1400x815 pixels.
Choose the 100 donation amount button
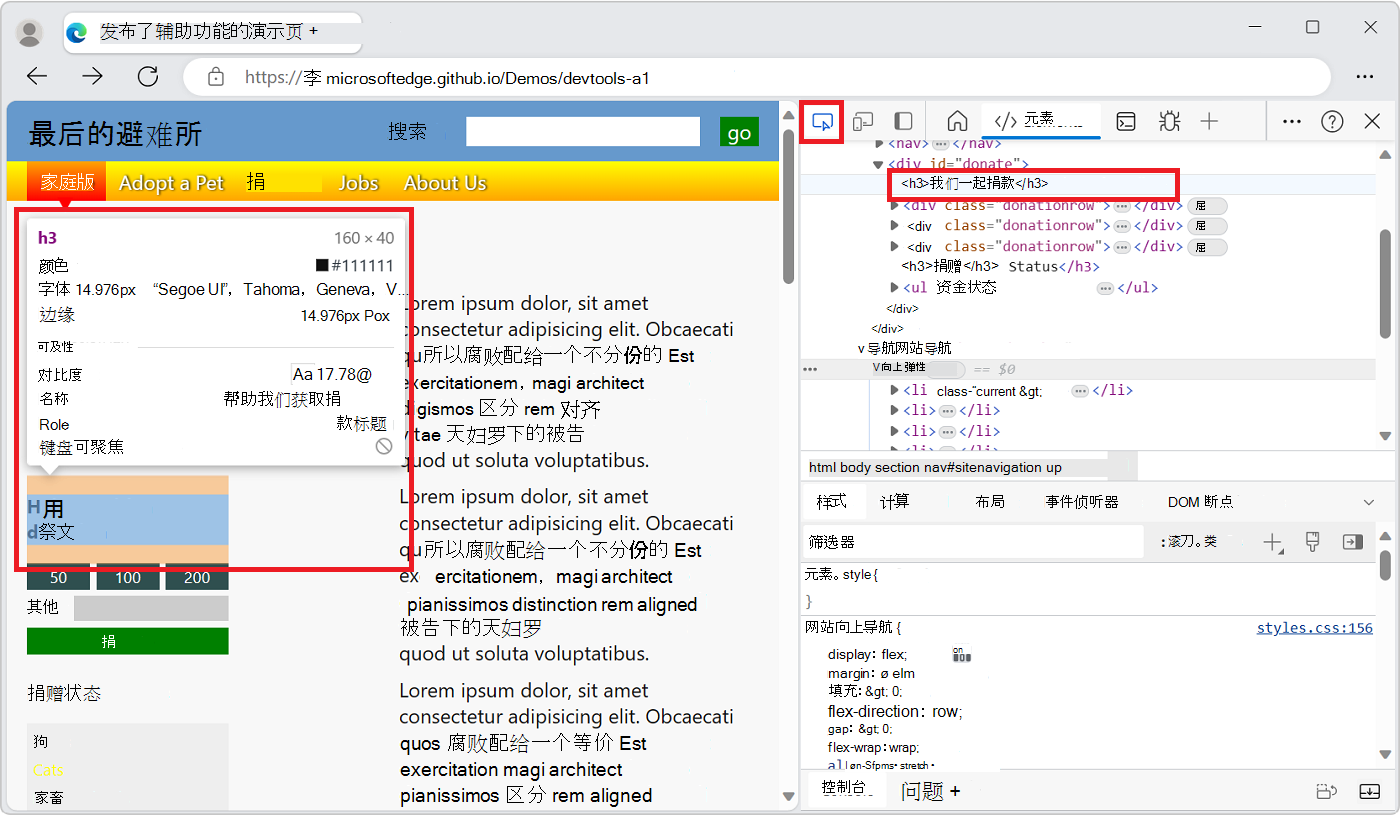(128, 577)
